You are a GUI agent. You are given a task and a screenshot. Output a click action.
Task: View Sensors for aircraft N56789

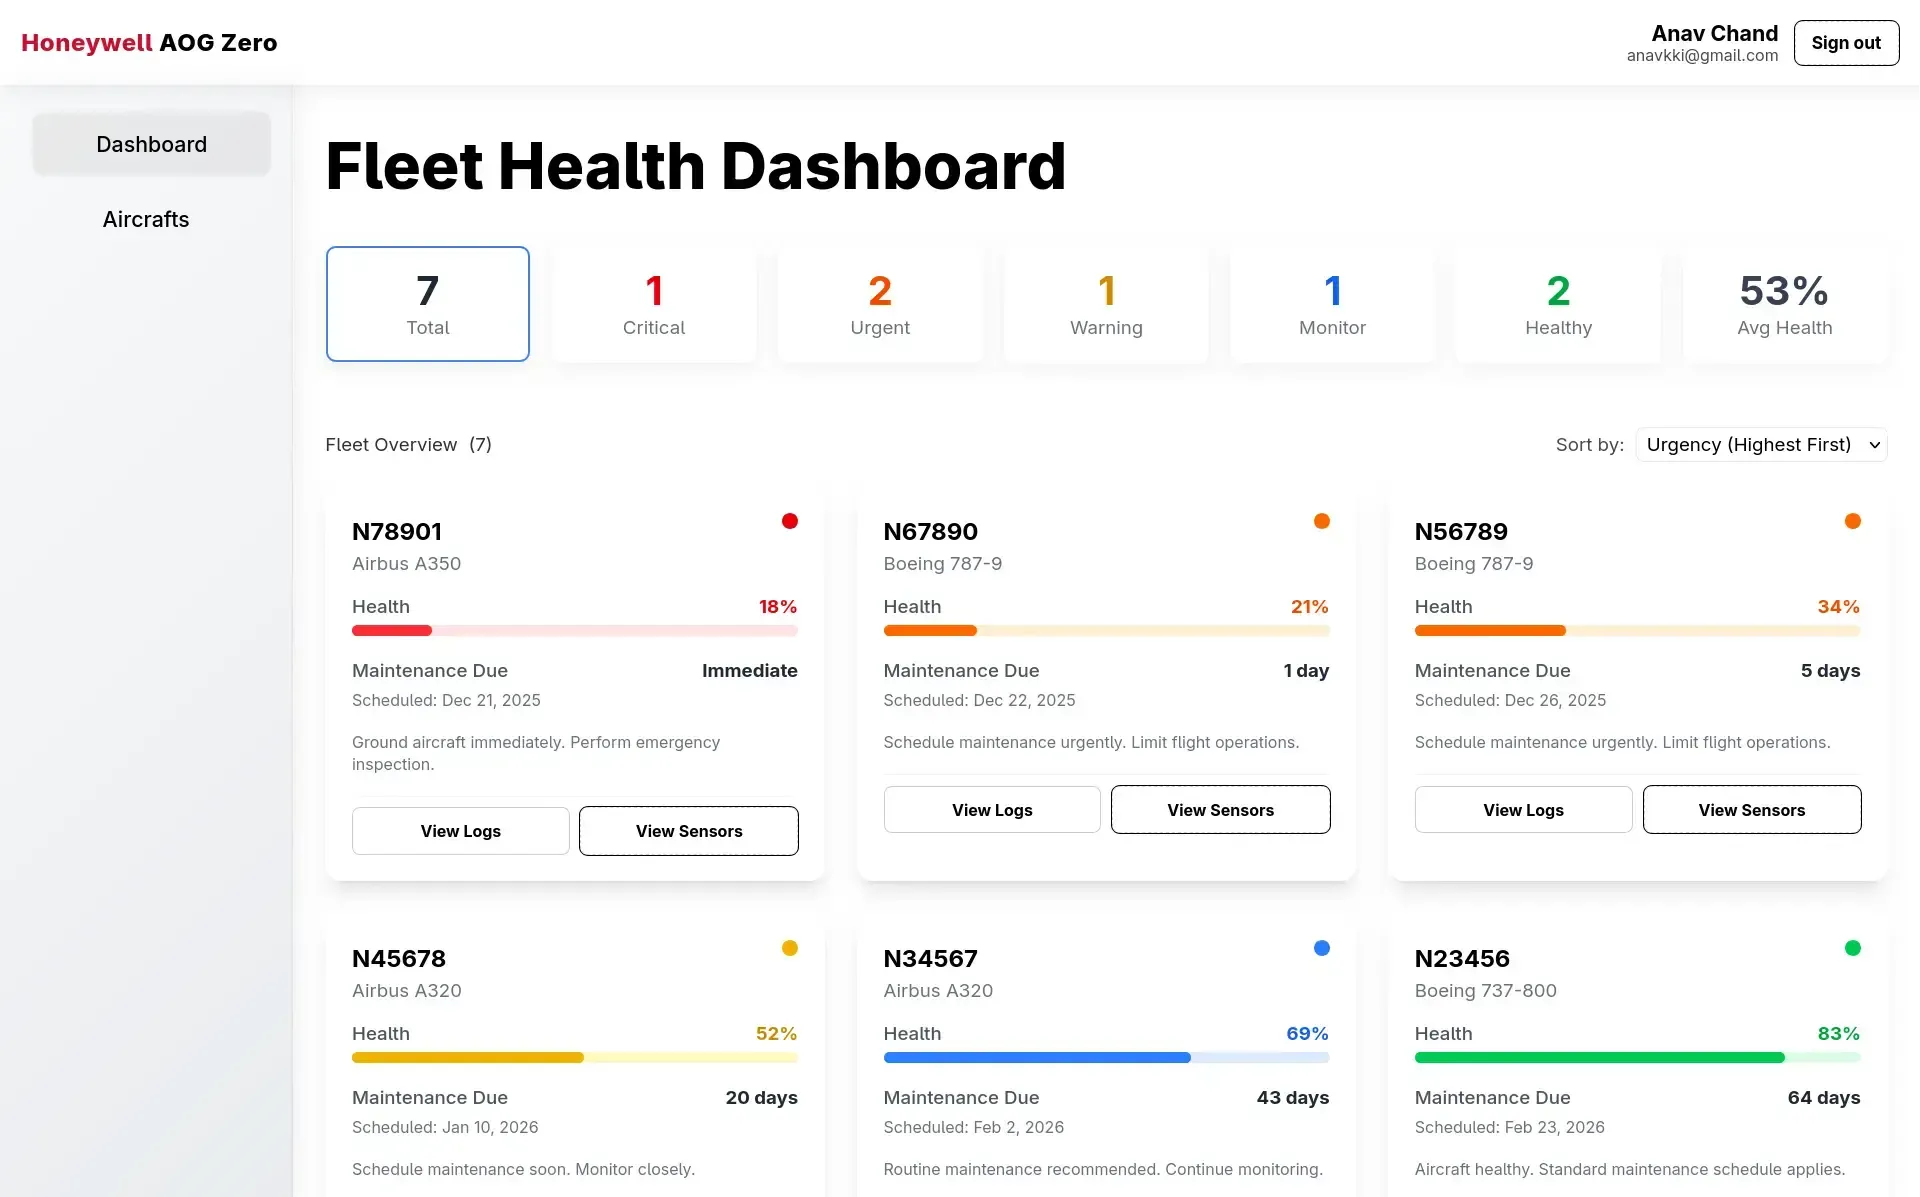pyautogui.click(x=1751, y=810)
